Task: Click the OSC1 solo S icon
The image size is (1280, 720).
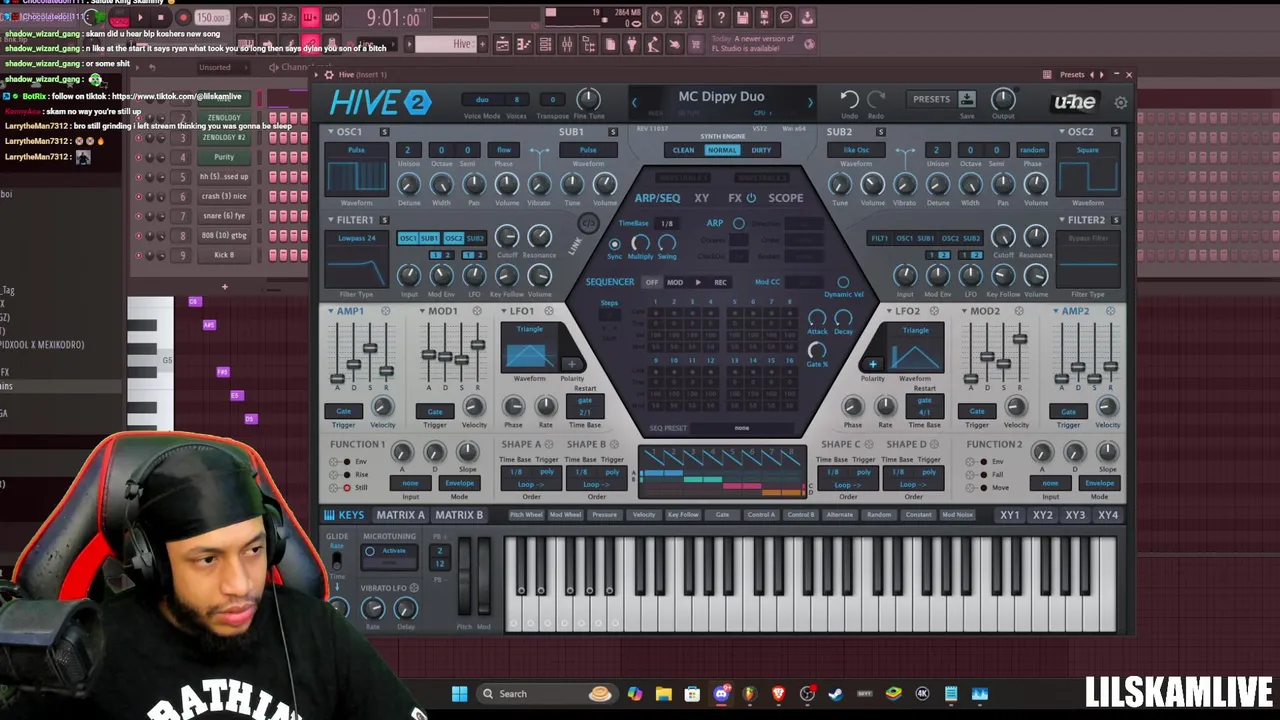Action: pyautogui.click(x=384, y=132)
